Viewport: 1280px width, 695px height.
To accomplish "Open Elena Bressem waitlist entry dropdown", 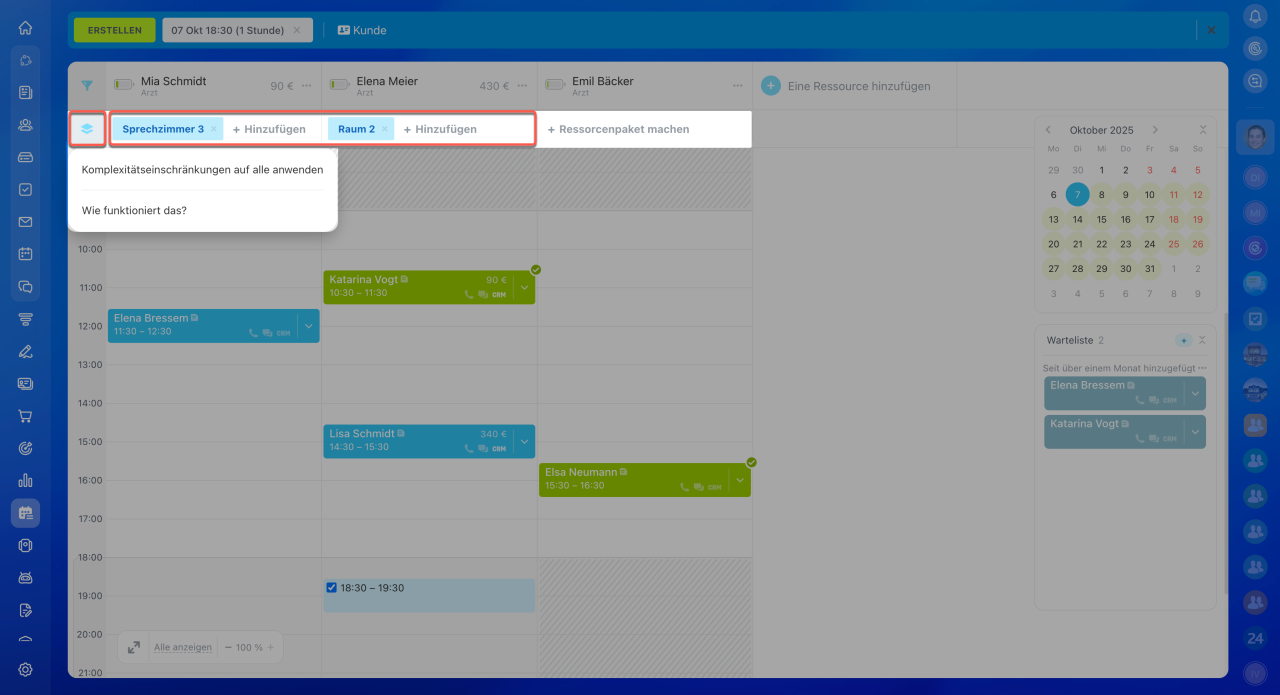I will click(x=1195, y=393).
